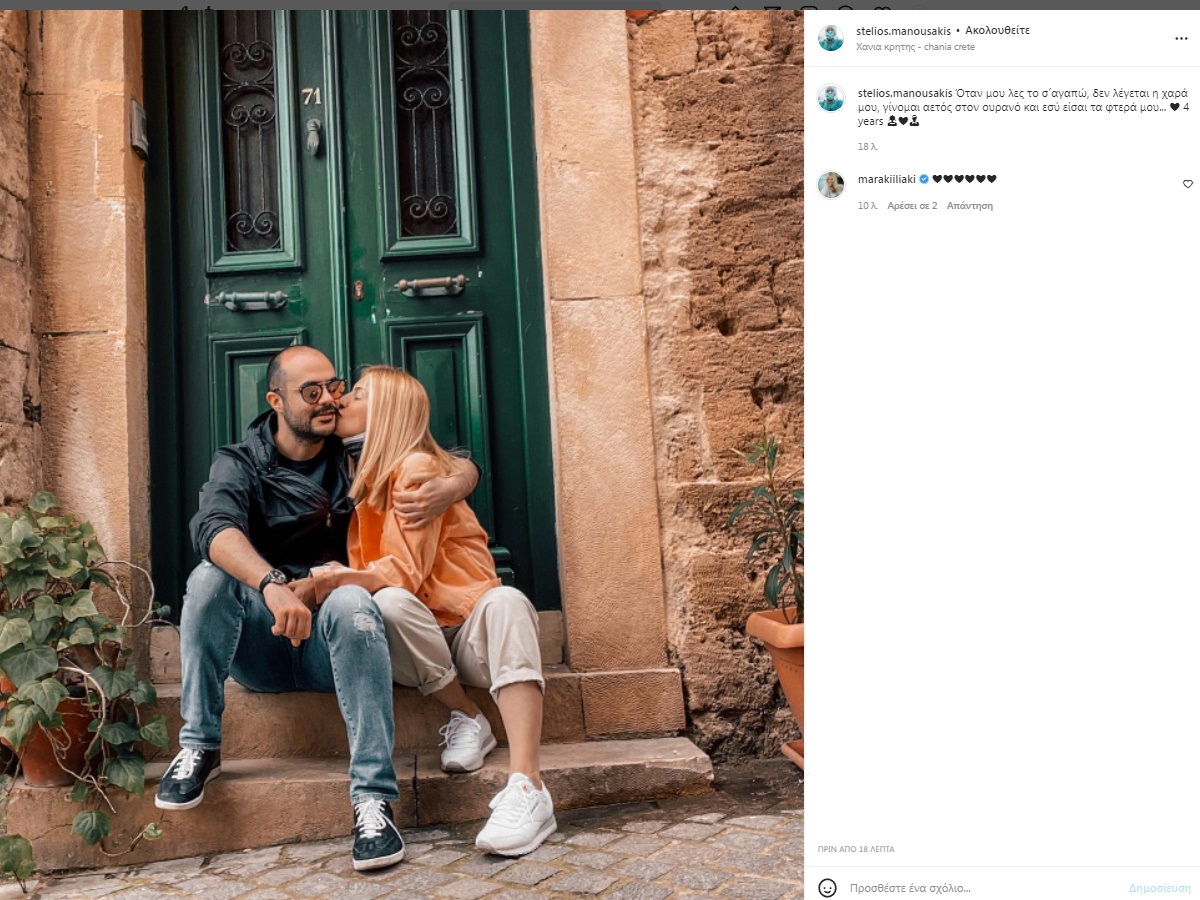
Task: Open the three-dots post options menu
Action: click(1181, 38)
